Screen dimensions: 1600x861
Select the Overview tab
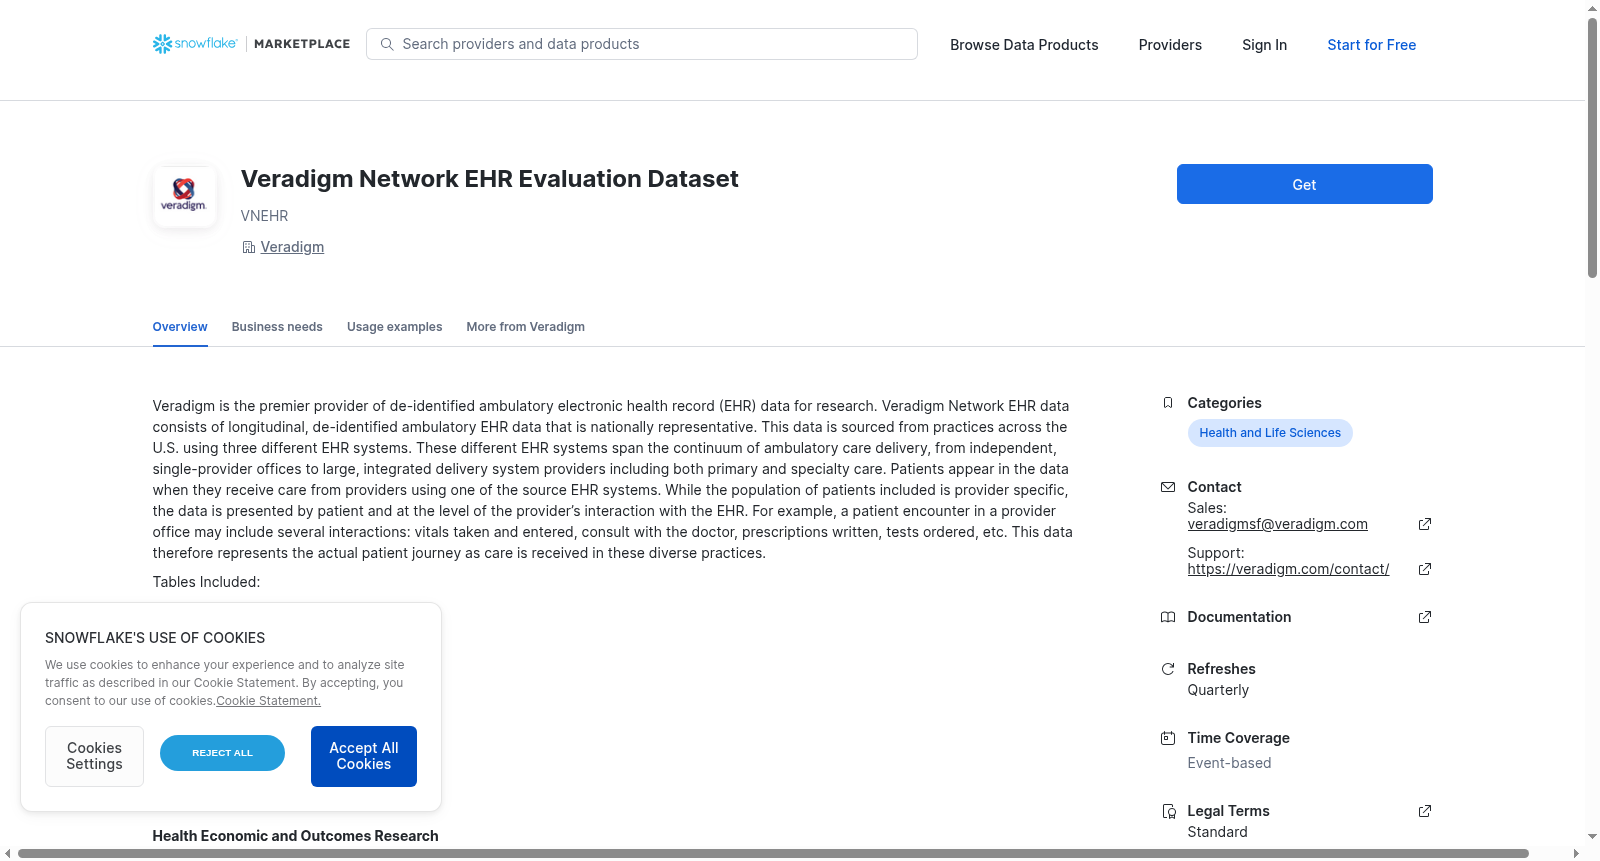(x=180, y=327)
